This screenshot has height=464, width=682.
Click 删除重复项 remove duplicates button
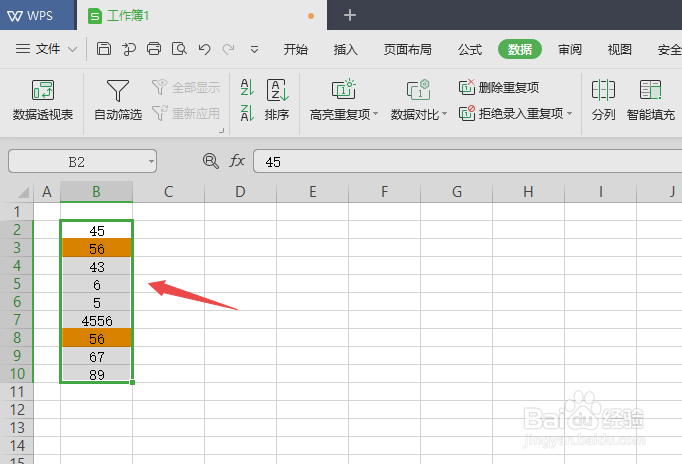499,87
